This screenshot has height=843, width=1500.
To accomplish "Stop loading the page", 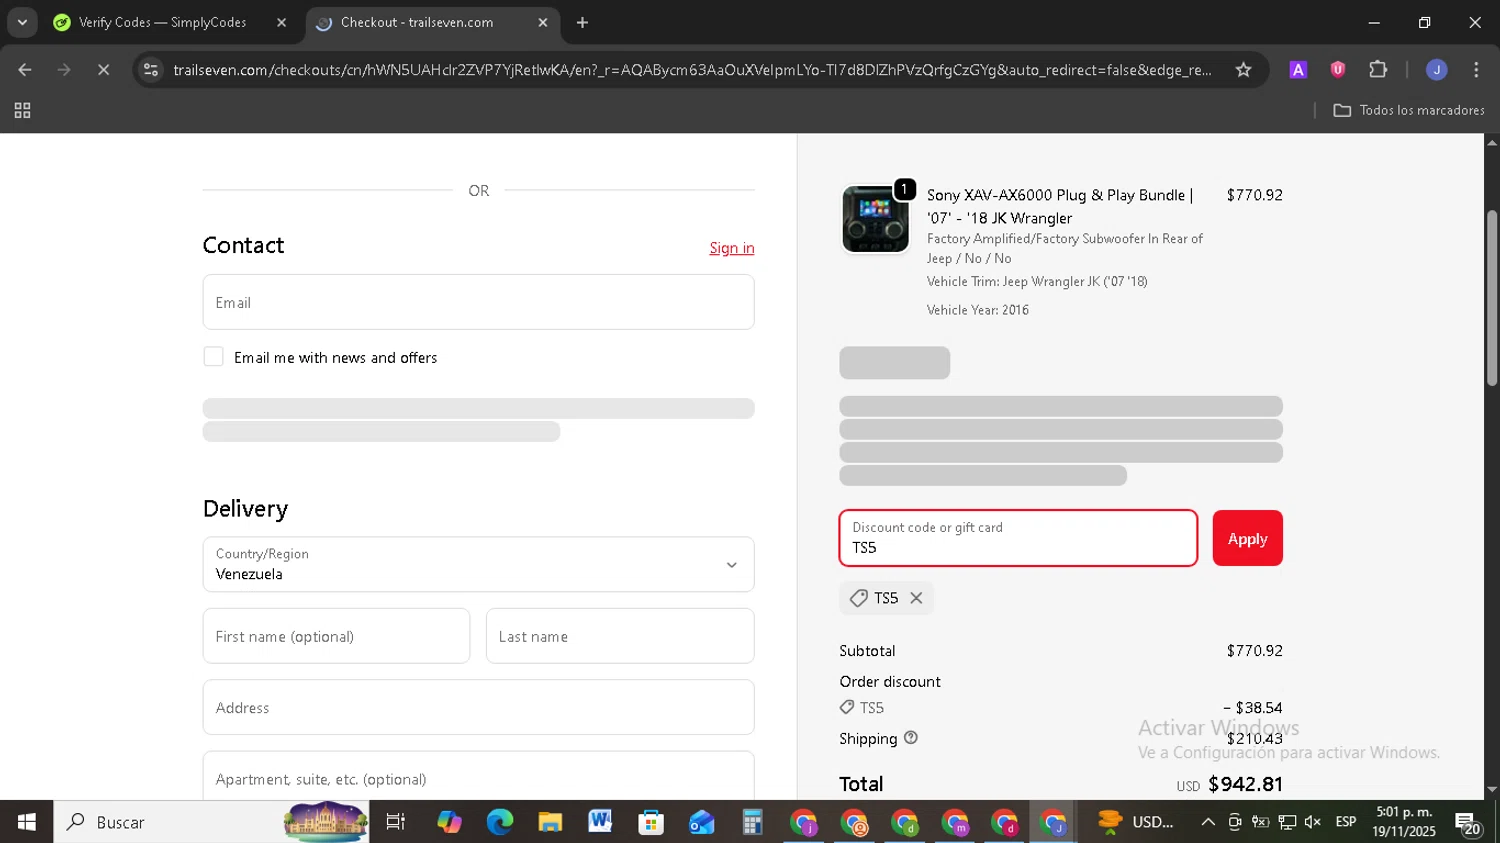I will pyautogui.click(x=103, y=69).
